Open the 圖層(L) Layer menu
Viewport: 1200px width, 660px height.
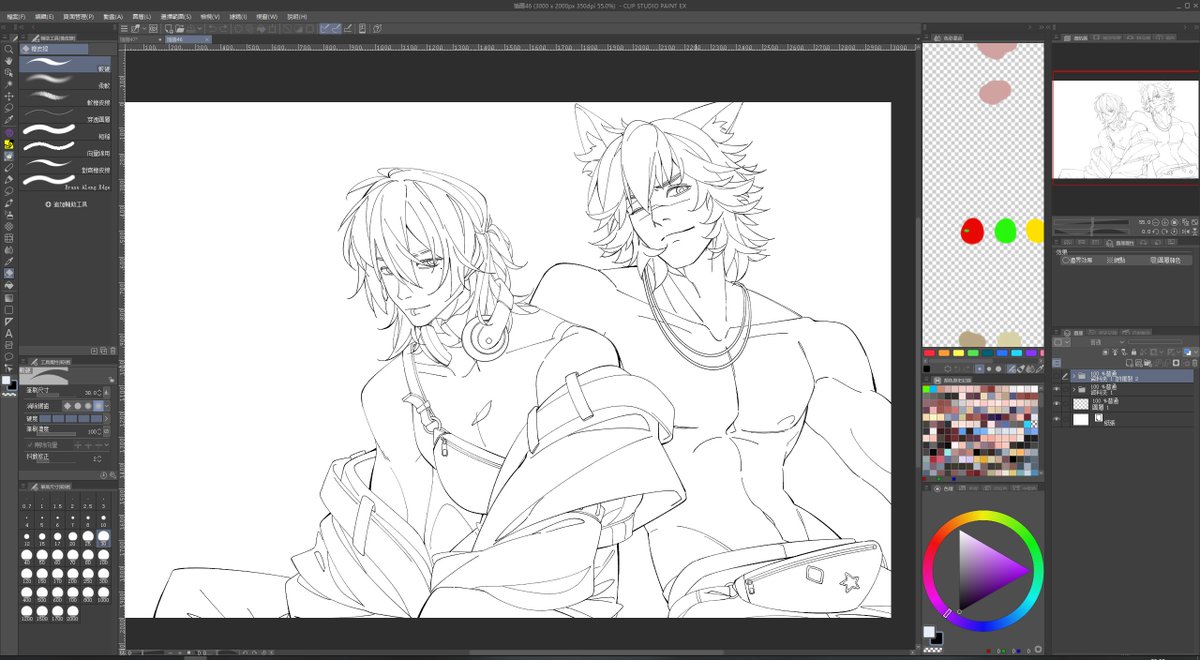(140, 17)
